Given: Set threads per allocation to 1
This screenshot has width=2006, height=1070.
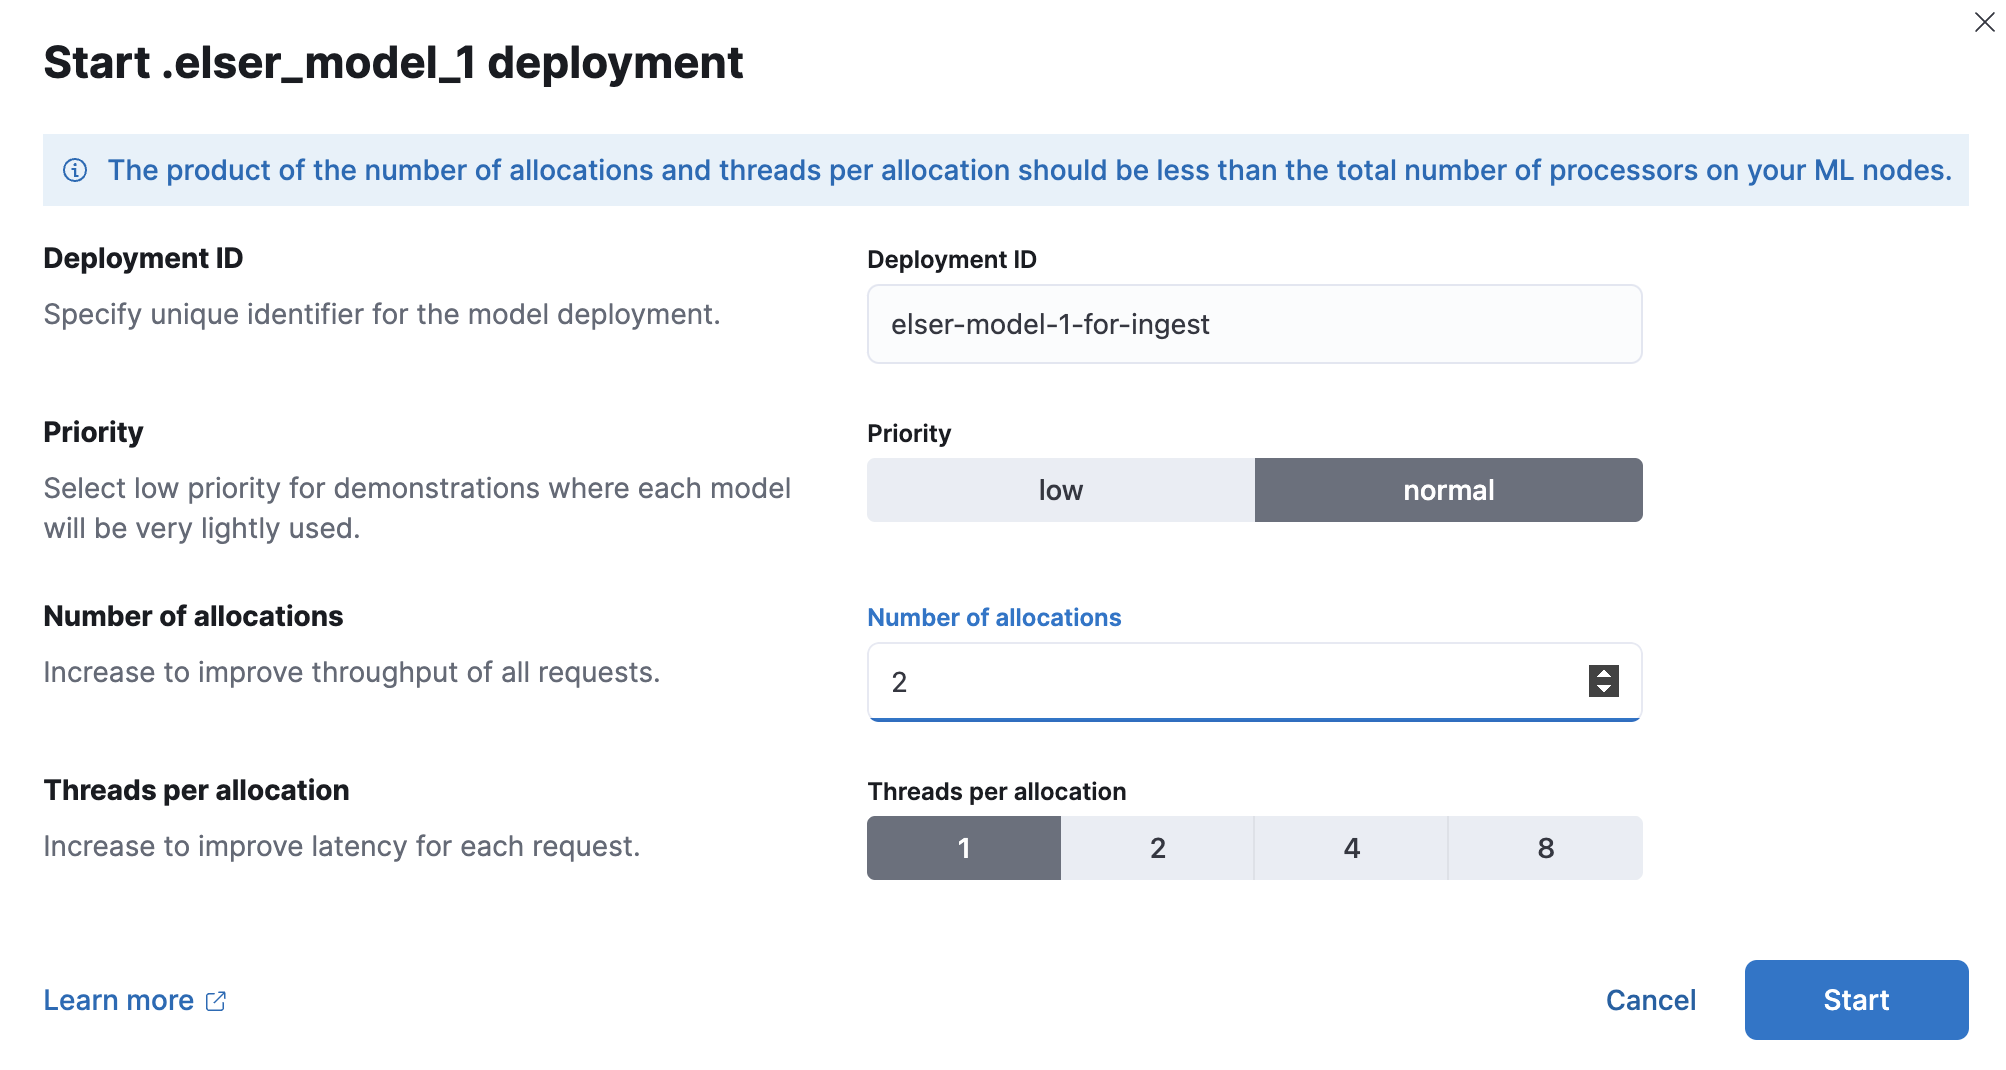Looking at the screenshot, I should [963, 848].
